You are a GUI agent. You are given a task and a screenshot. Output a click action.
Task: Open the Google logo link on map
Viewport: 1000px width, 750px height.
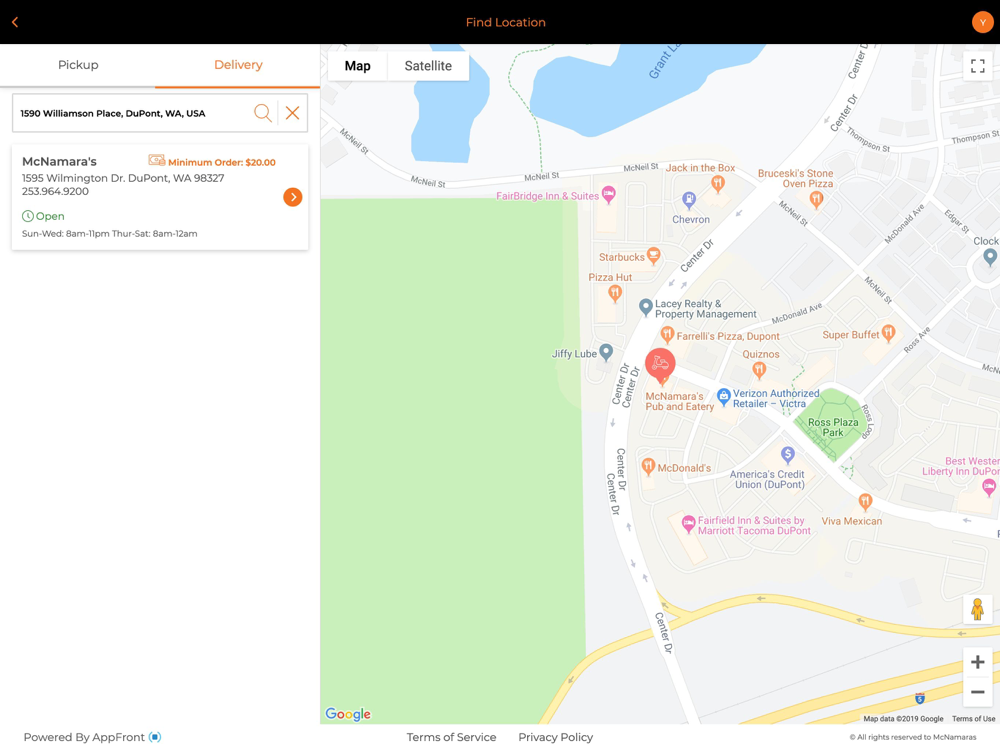coord(348,714)
